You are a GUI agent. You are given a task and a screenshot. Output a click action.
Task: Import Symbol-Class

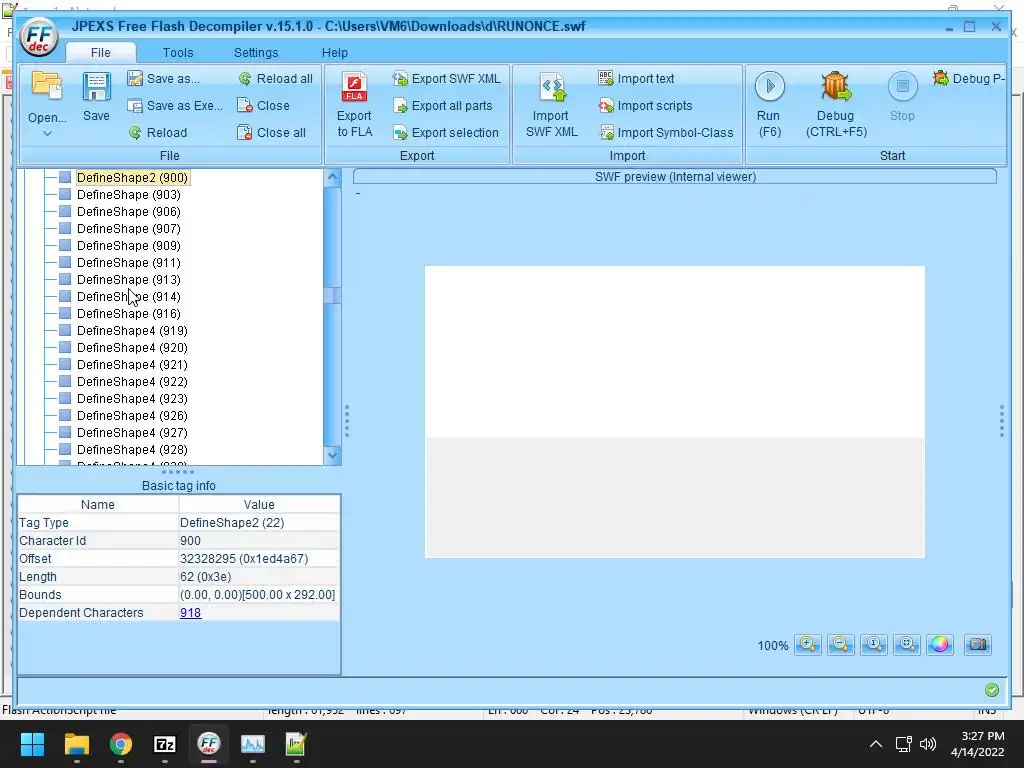[x=666, y=133]
